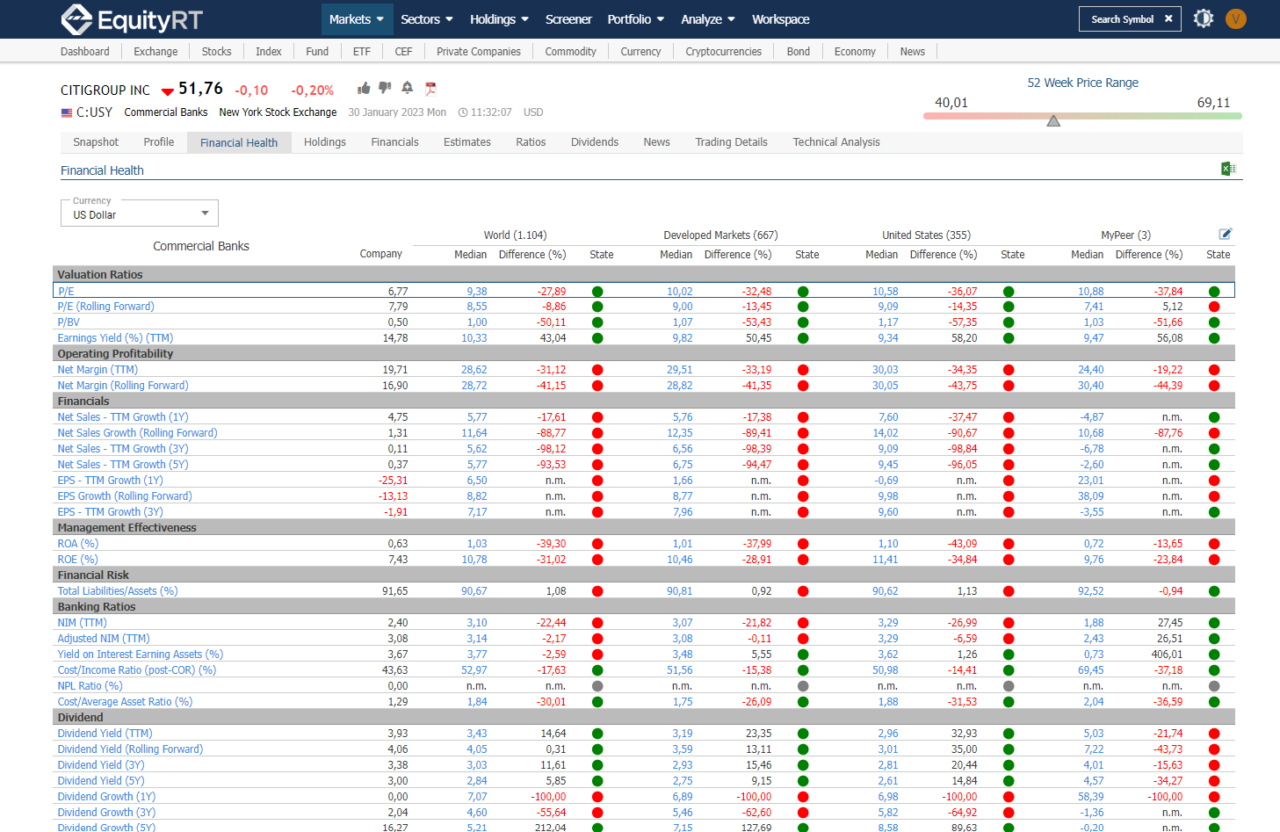Image resolution: width=1280 pixels, height=832 pixels.
Task: Export Financial Health to Excel
Action: [x=1228, y=169]
